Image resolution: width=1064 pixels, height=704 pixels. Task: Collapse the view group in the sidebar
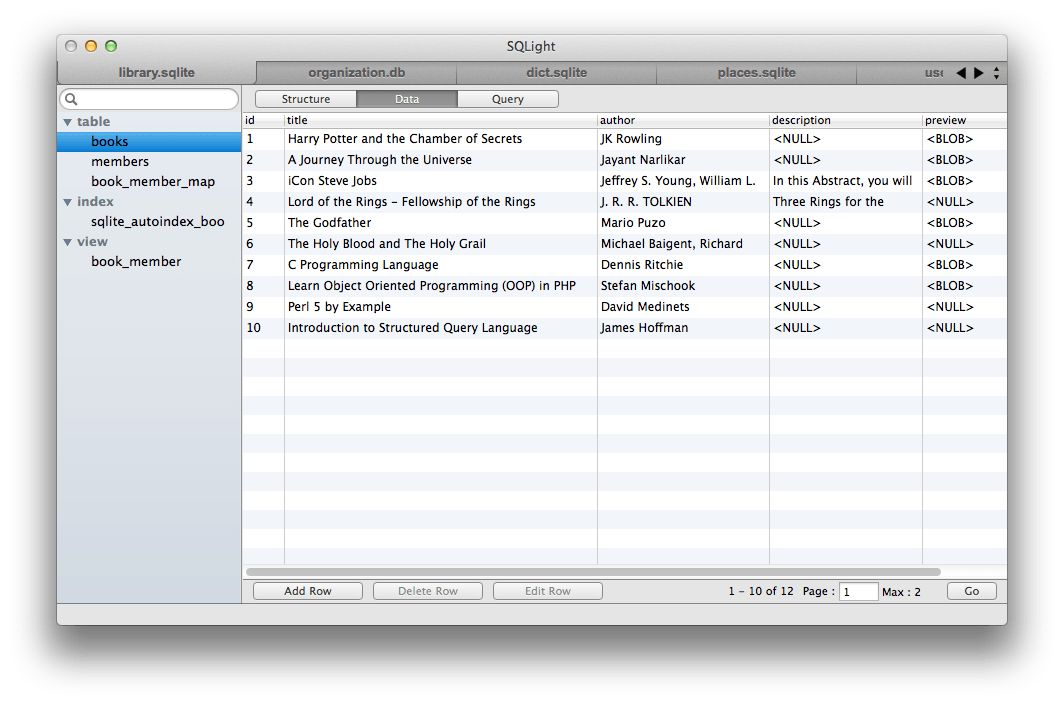tap(67, 241)
